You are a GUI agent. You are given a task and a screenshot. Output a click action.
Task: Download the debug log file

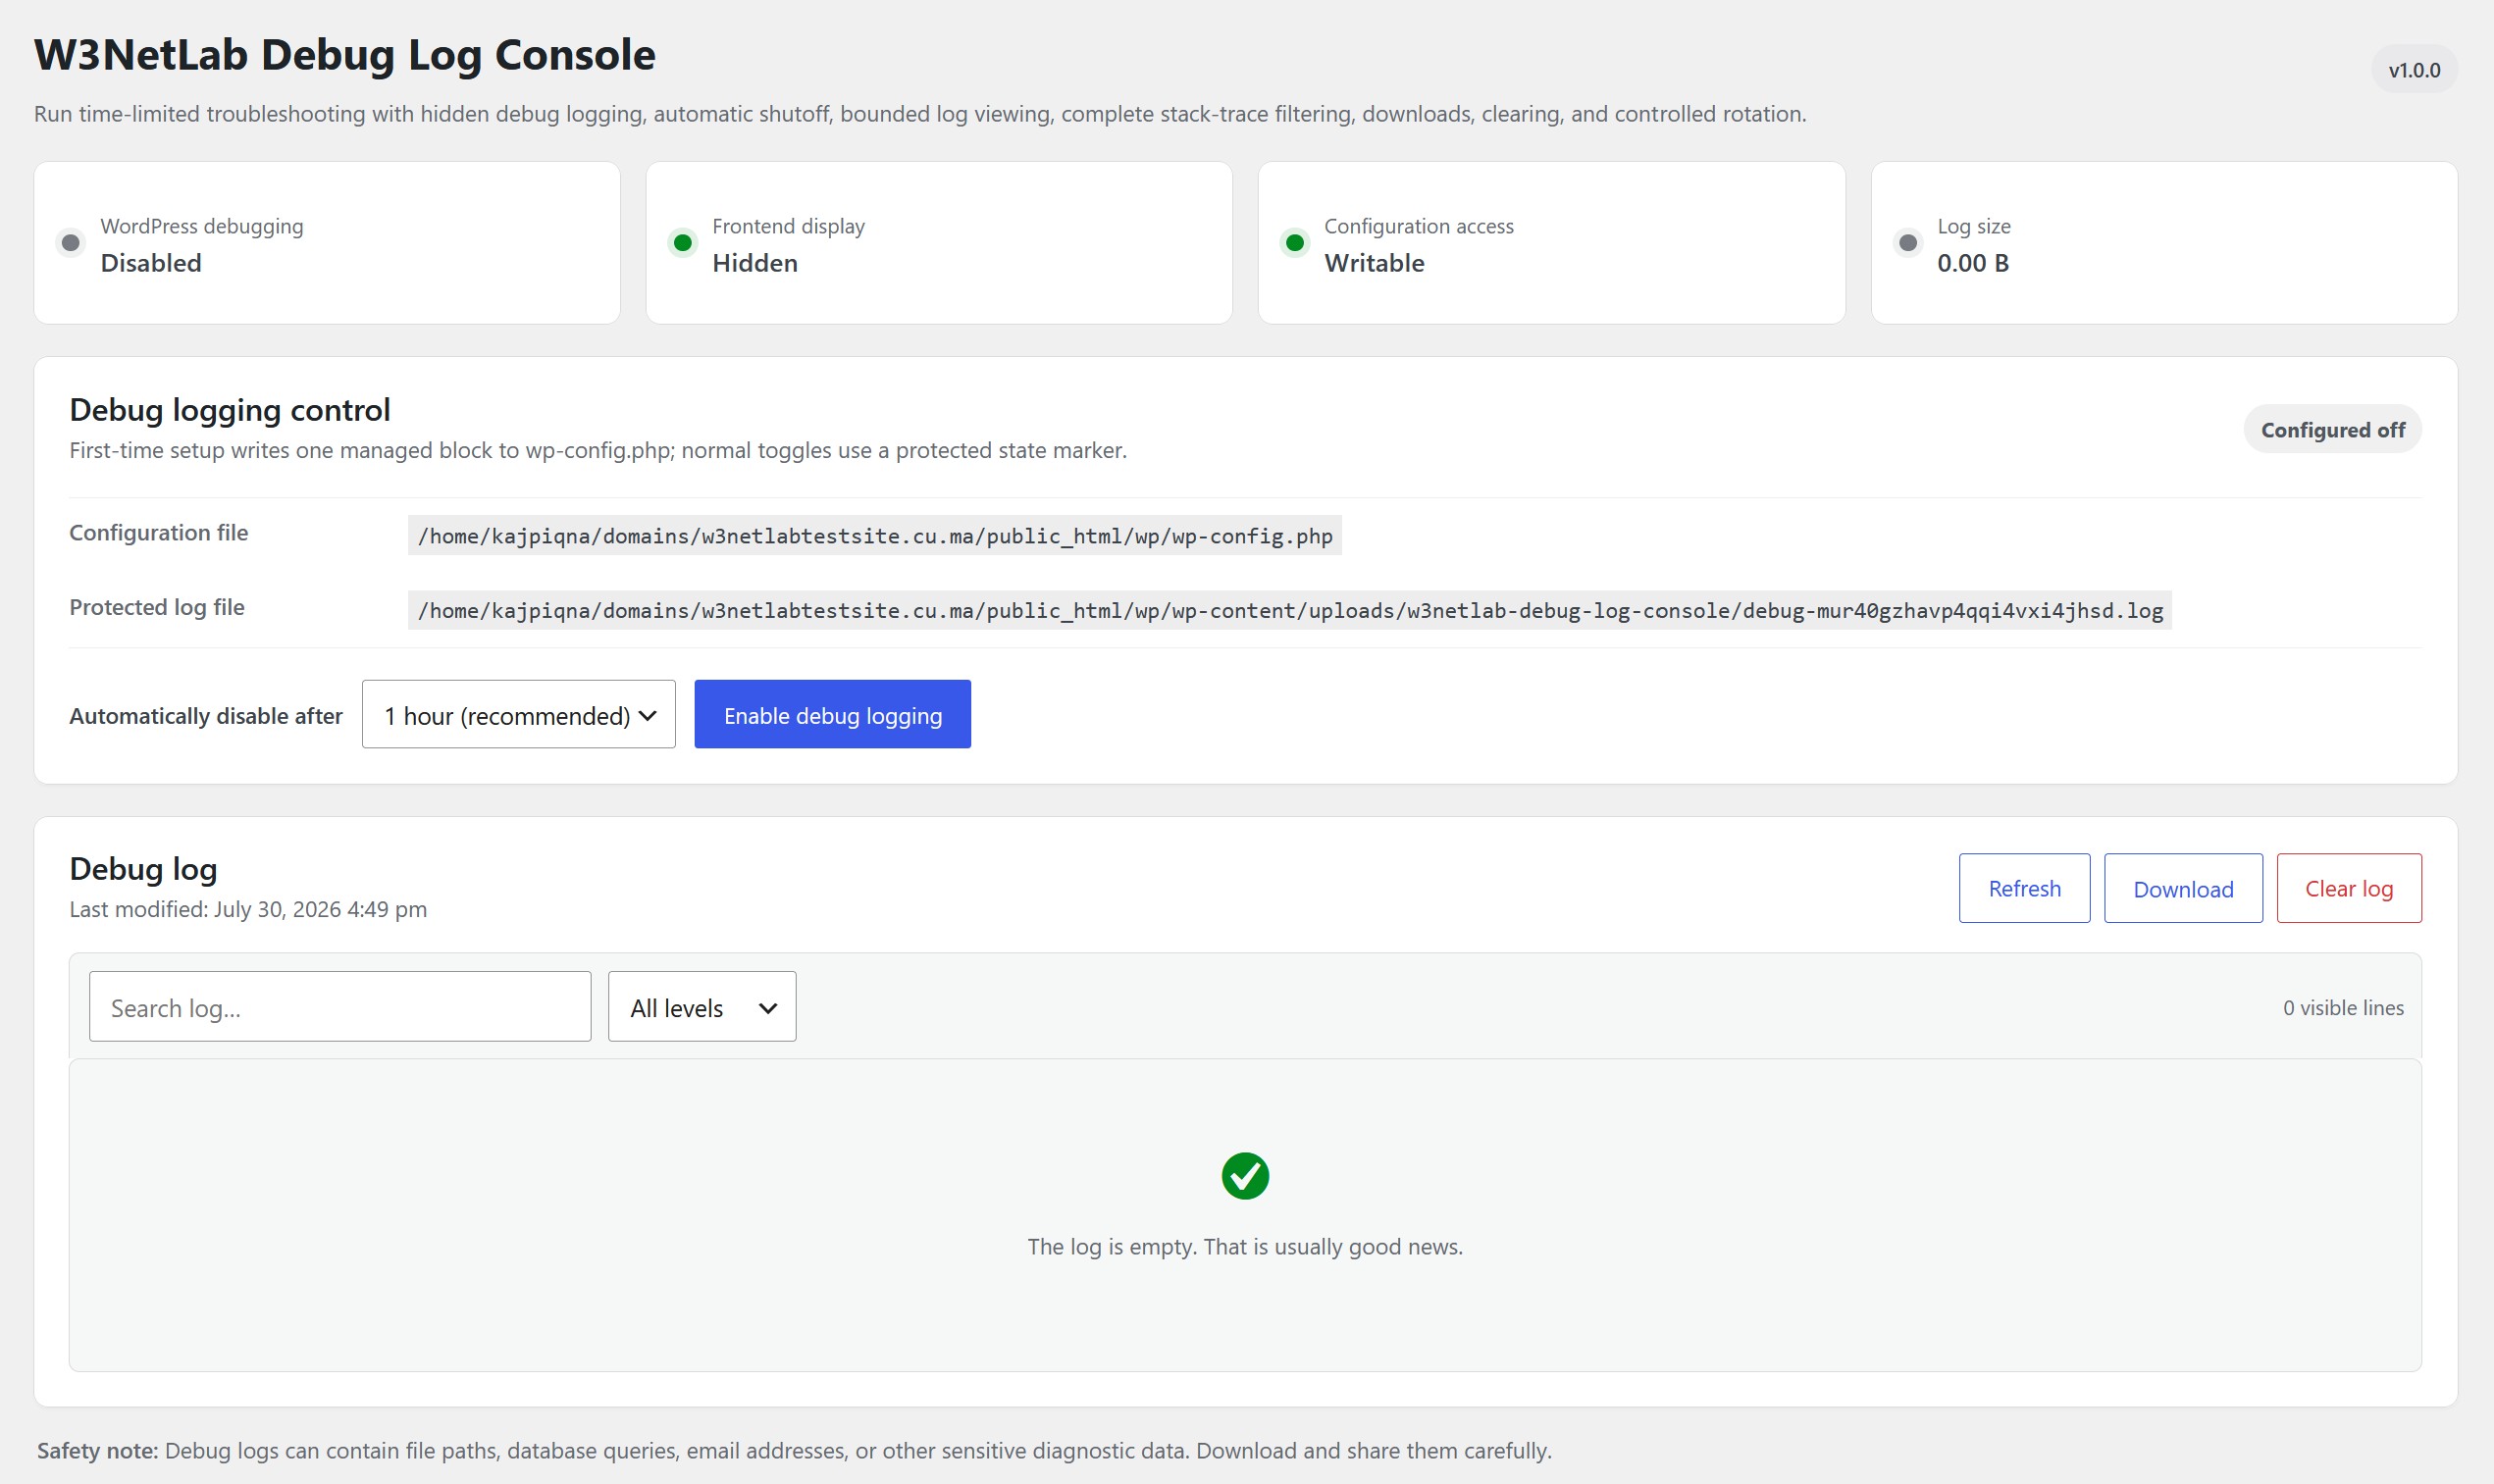tap(2183, 888)
